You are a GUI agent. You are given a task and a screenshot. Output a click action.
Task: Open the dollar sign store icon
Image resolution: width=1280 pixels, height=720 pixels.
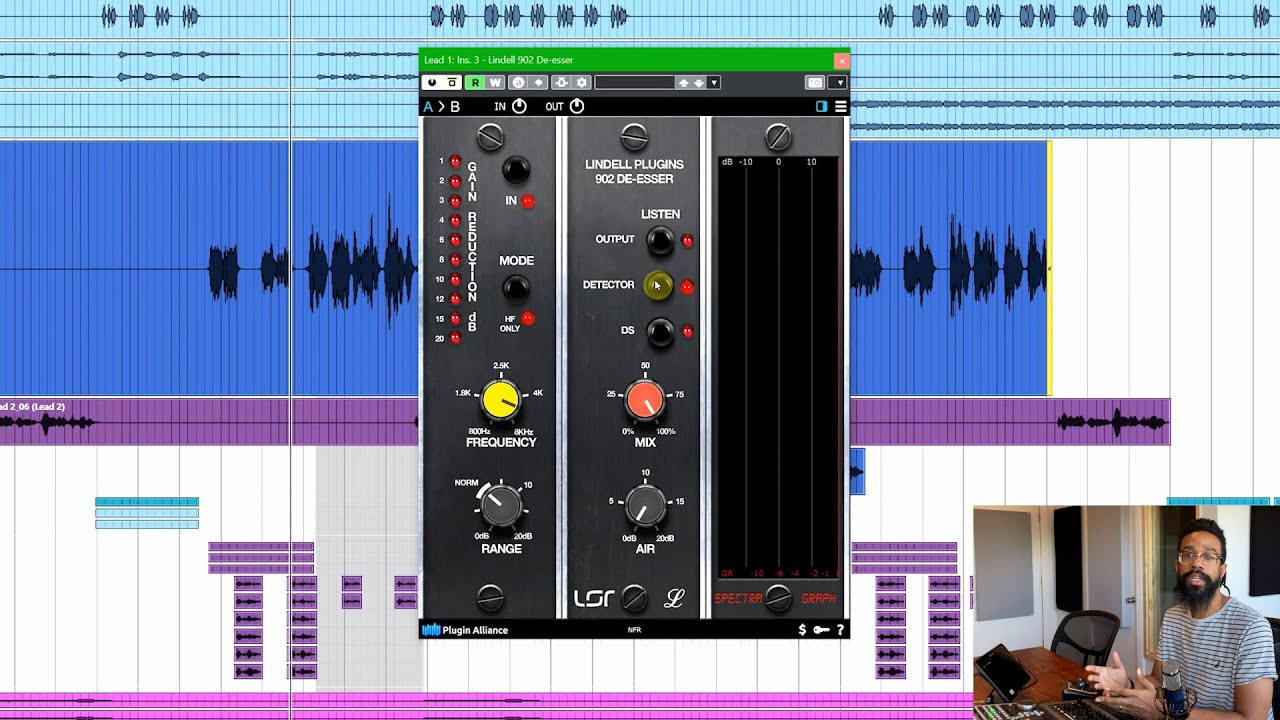pos(802,630)
